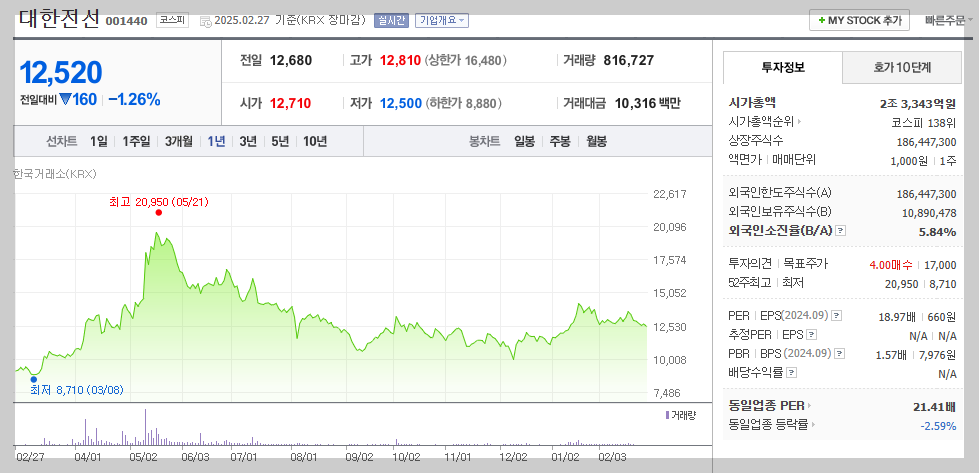The width and height of the screenshot is (979, 473).
Task: Show the 일봉 candlestick chart
Action: coord(524,141)
